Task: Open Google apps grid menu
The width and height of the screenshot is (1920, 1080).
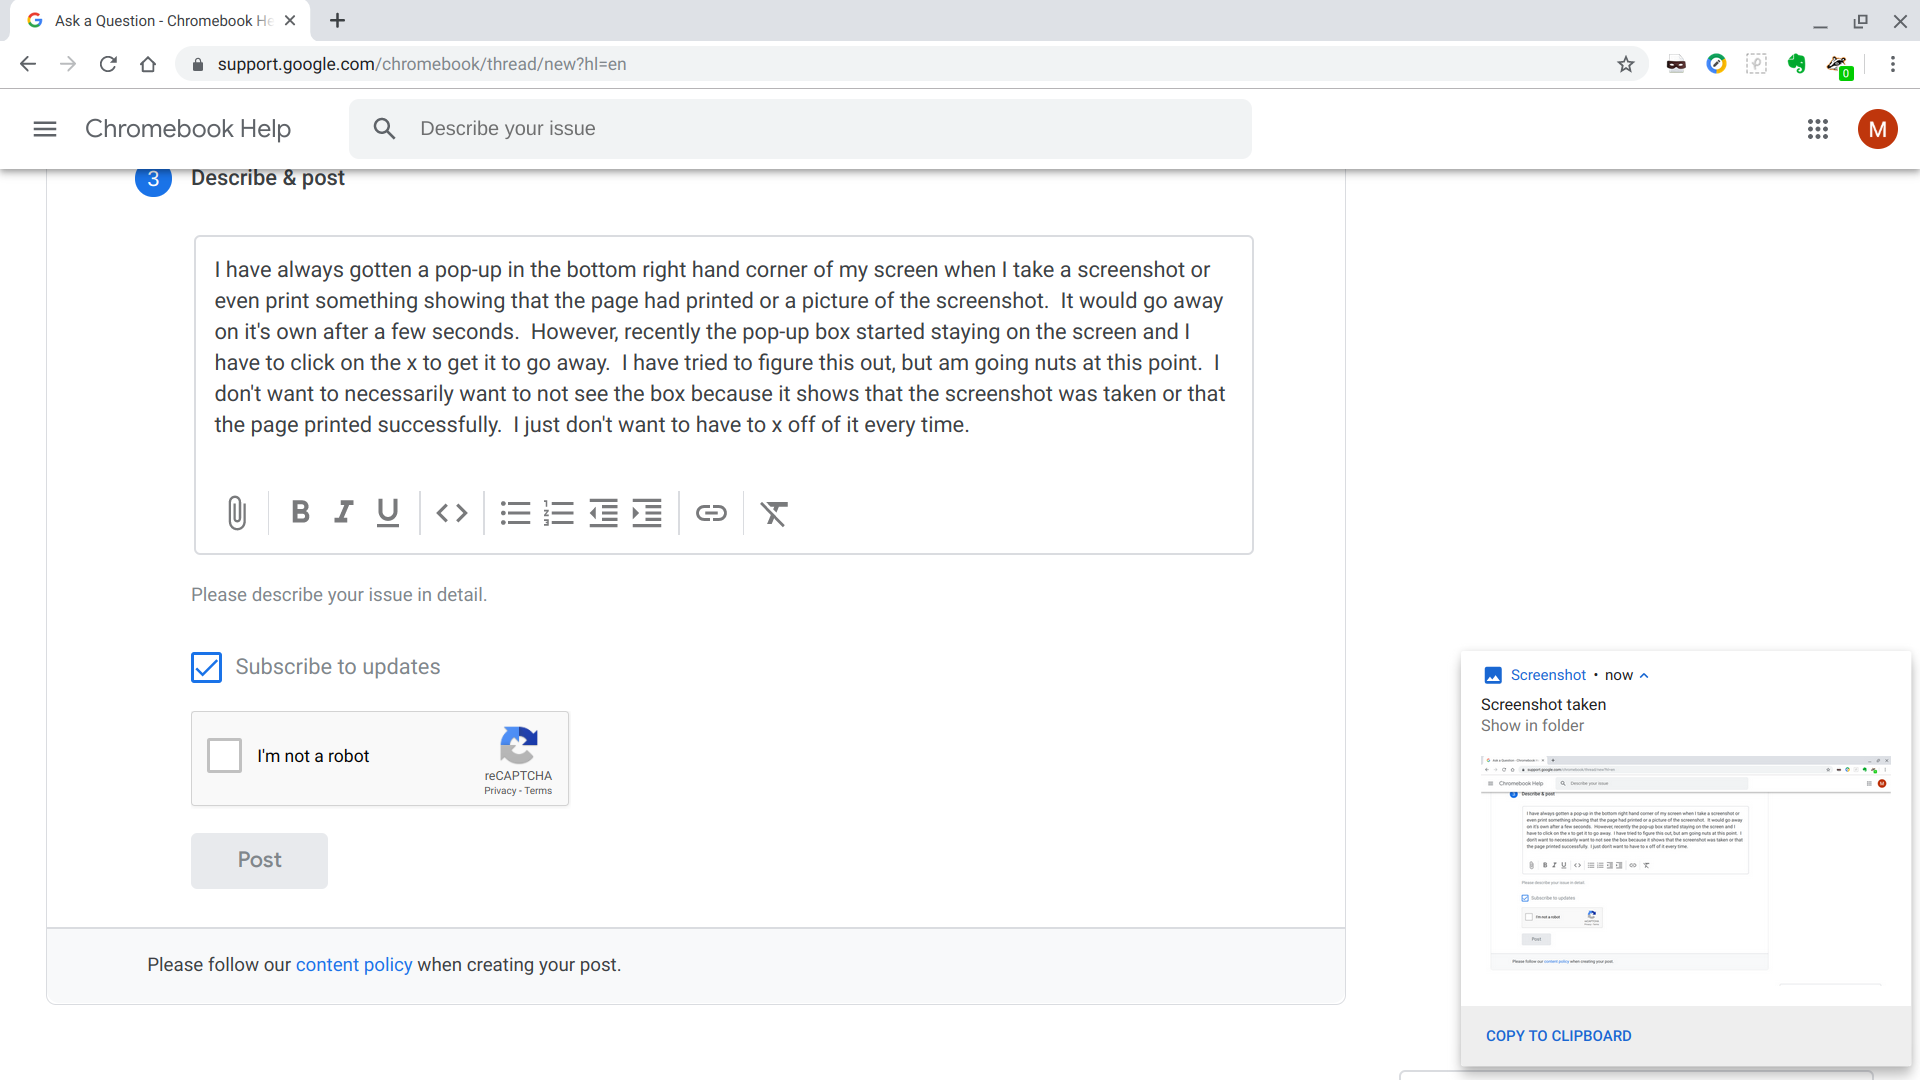Action: [x=1818, y=128]
